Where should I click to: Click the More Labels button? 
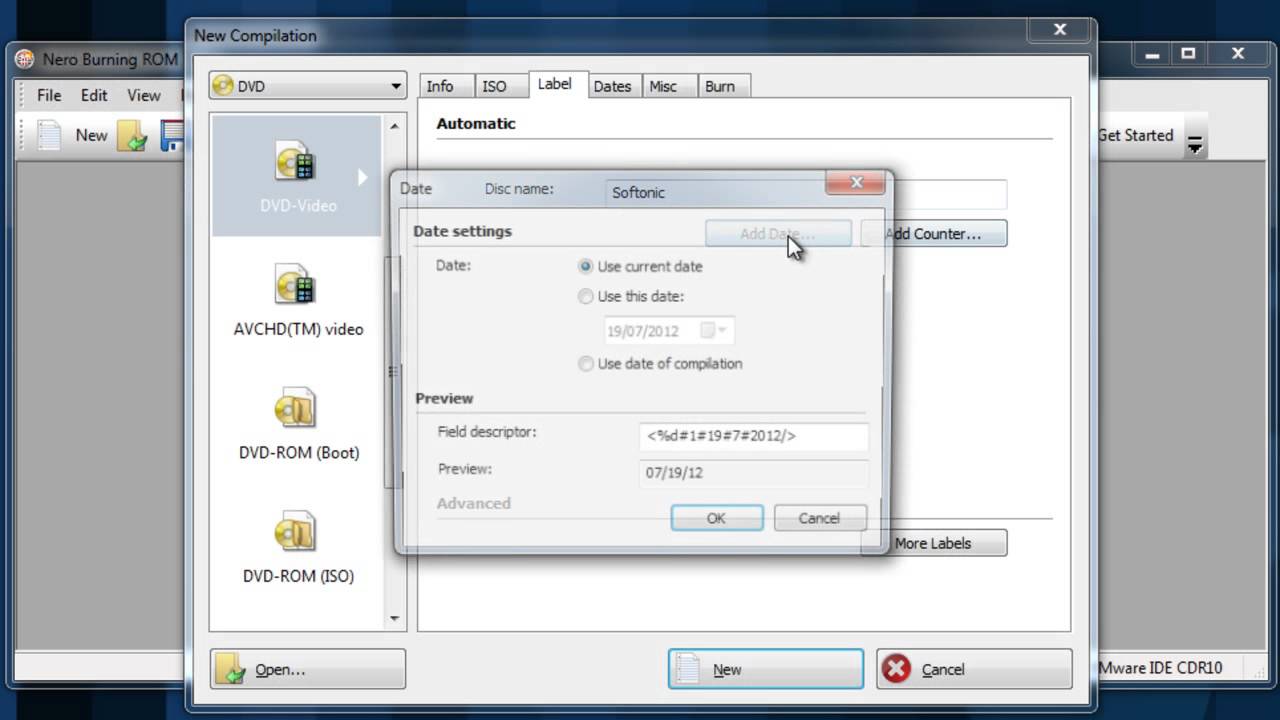(x=933, y=543)
